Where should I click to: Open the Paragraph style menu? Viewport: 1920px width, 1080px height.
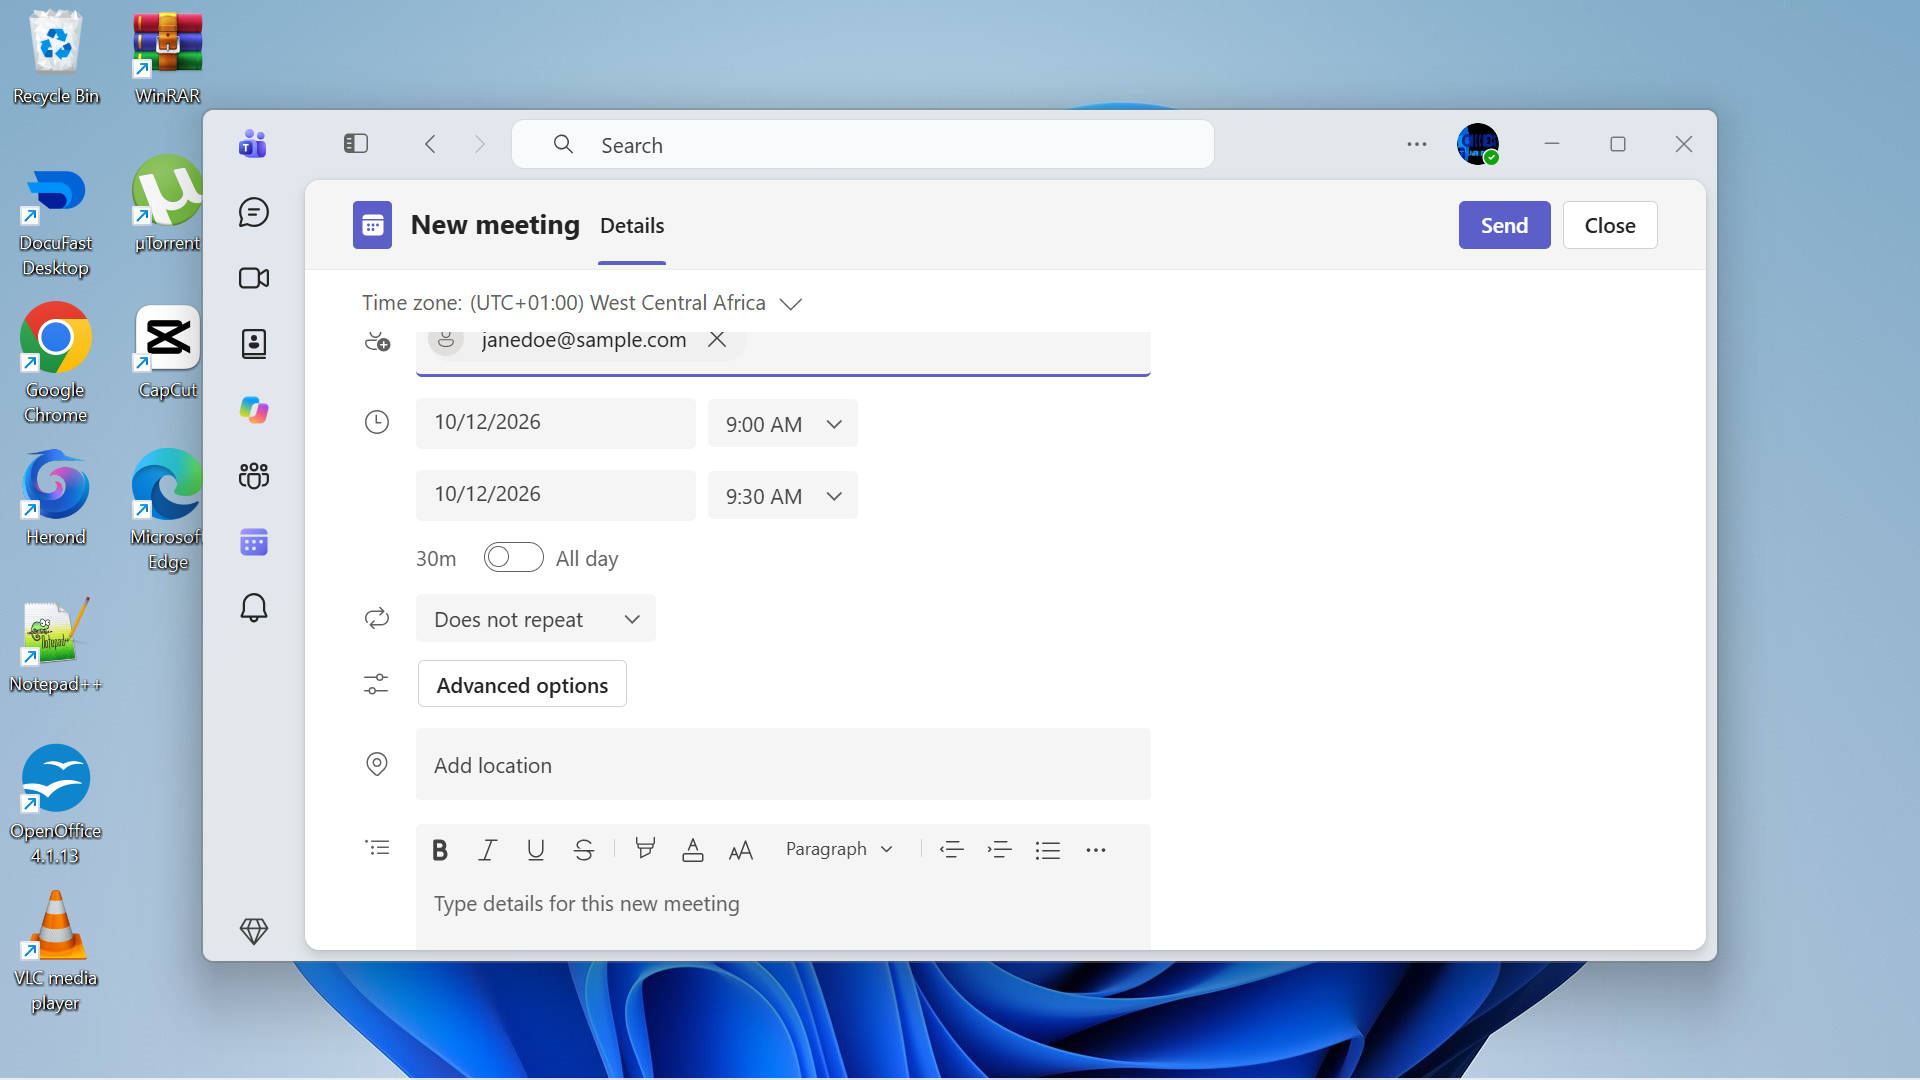pyautogui.click(x=839, y=849)
